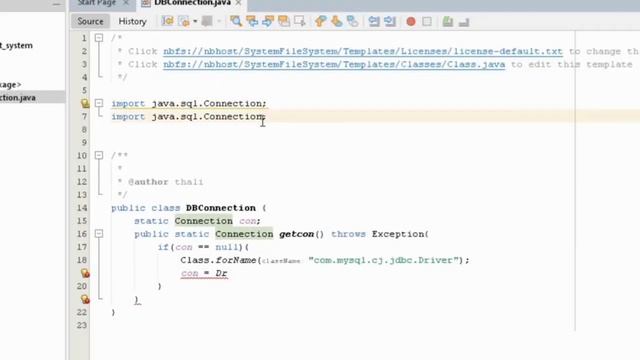Click the error hint icon beside 'con = Dr'
Viewport: 640px width, 360px height.
(84, 273)
